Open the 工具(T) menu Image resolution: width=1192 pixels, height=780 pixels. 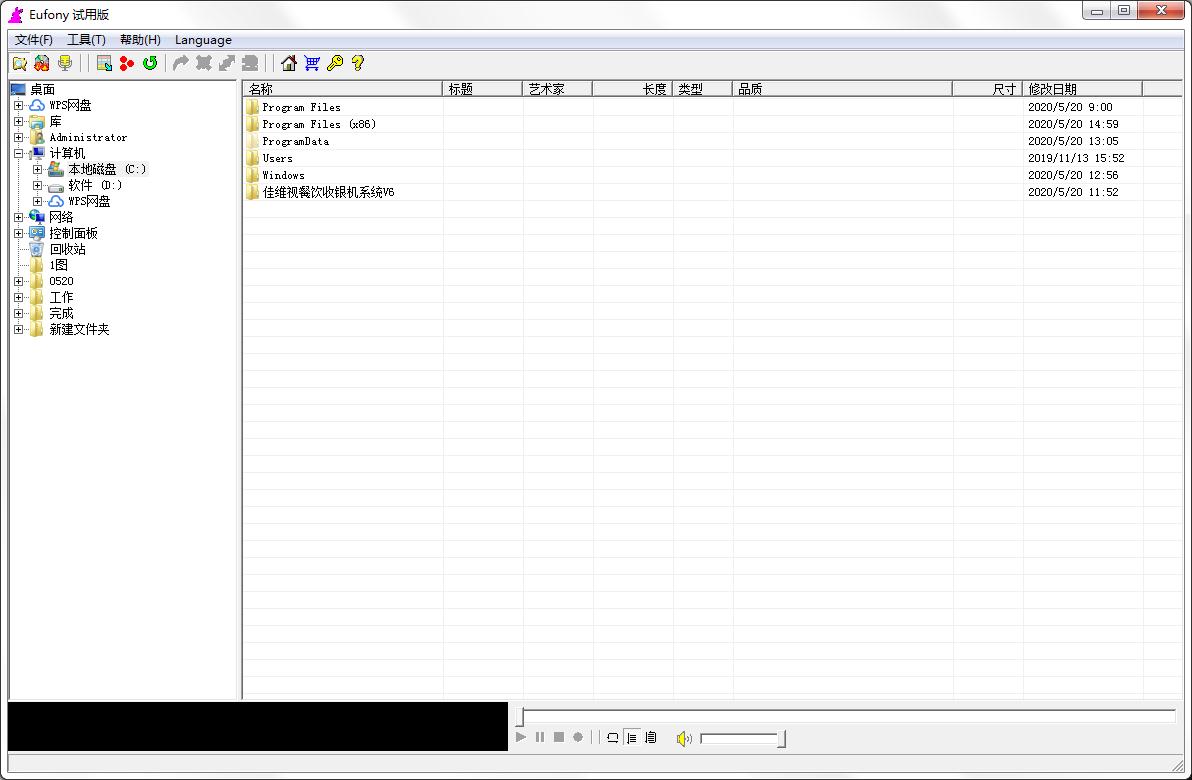tap(86, 40)
